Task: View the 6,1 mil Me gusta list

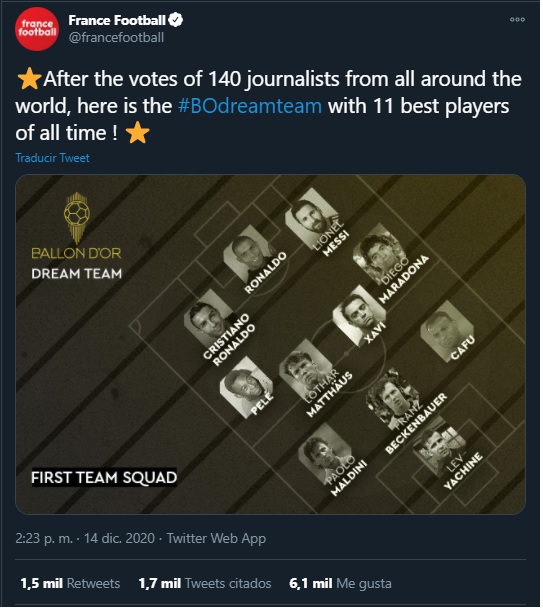Action: click(341, 584)
